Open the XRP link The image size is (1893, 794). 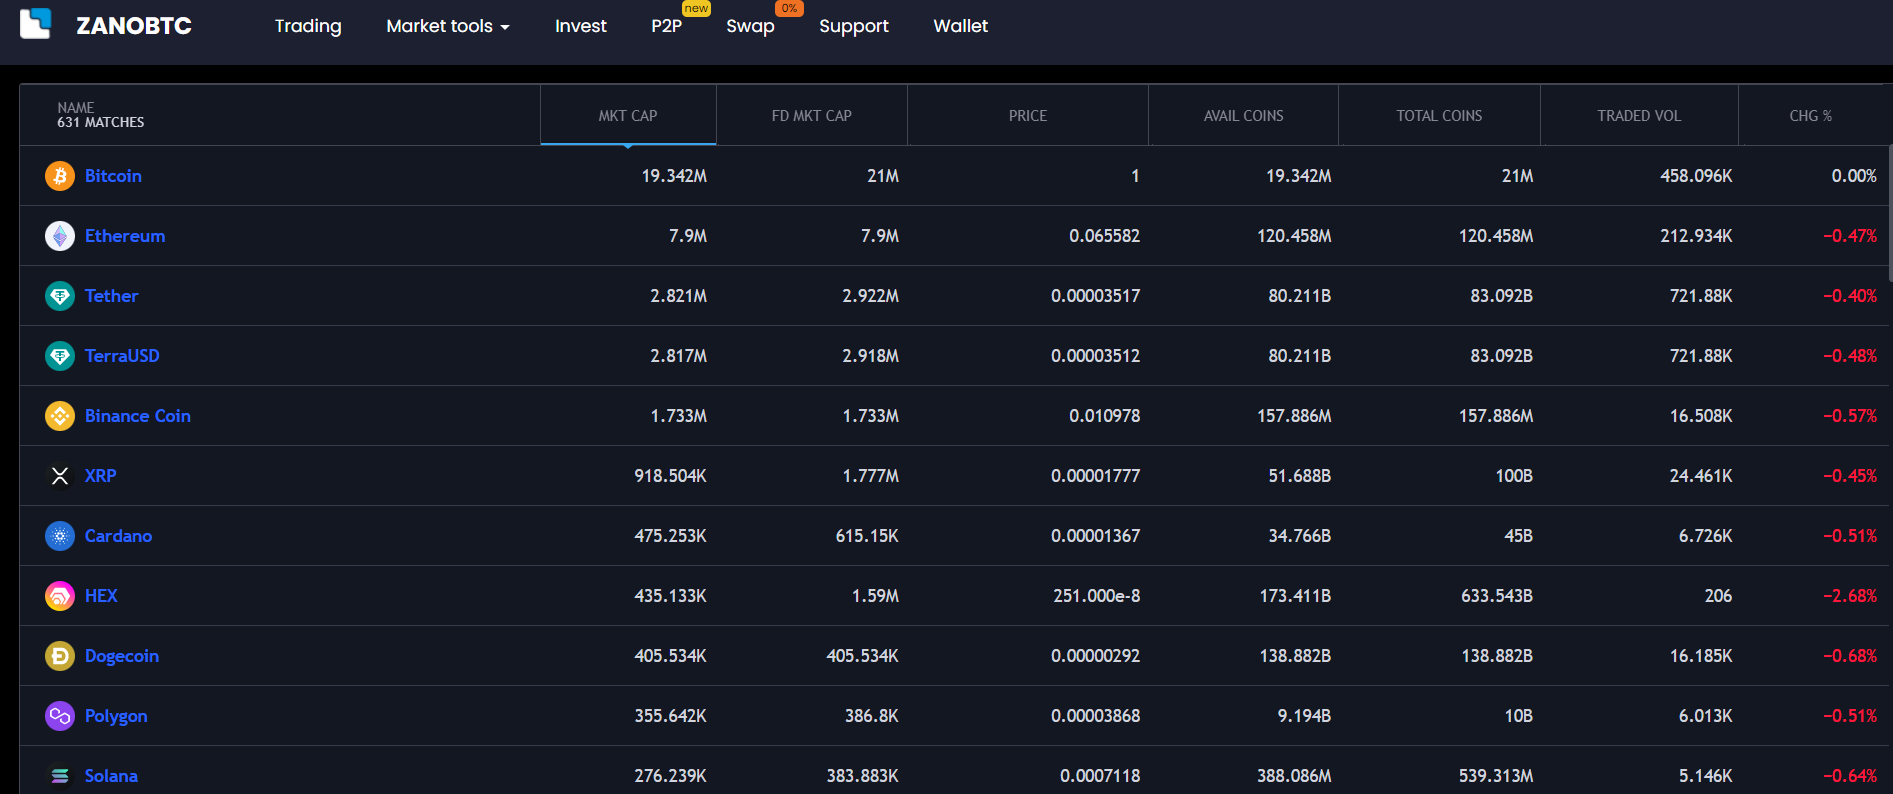[x=100, y=476]
